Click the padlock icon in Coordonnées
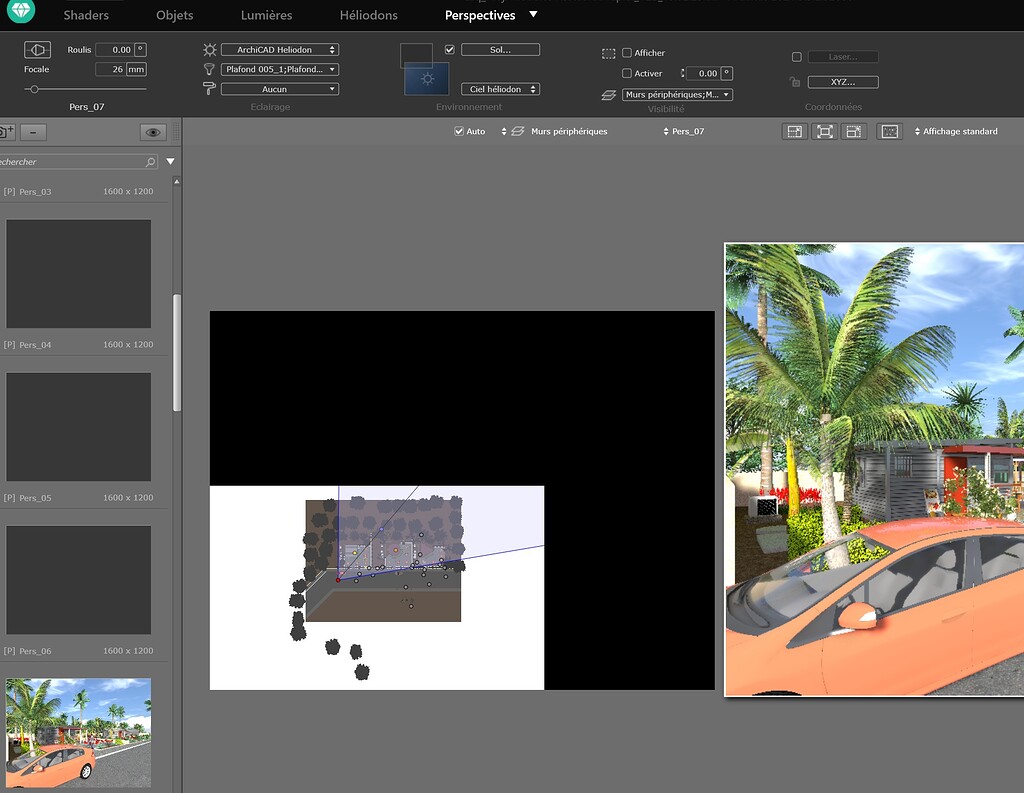The height and width of the screenshot is (793, 1024). point(795,81)
